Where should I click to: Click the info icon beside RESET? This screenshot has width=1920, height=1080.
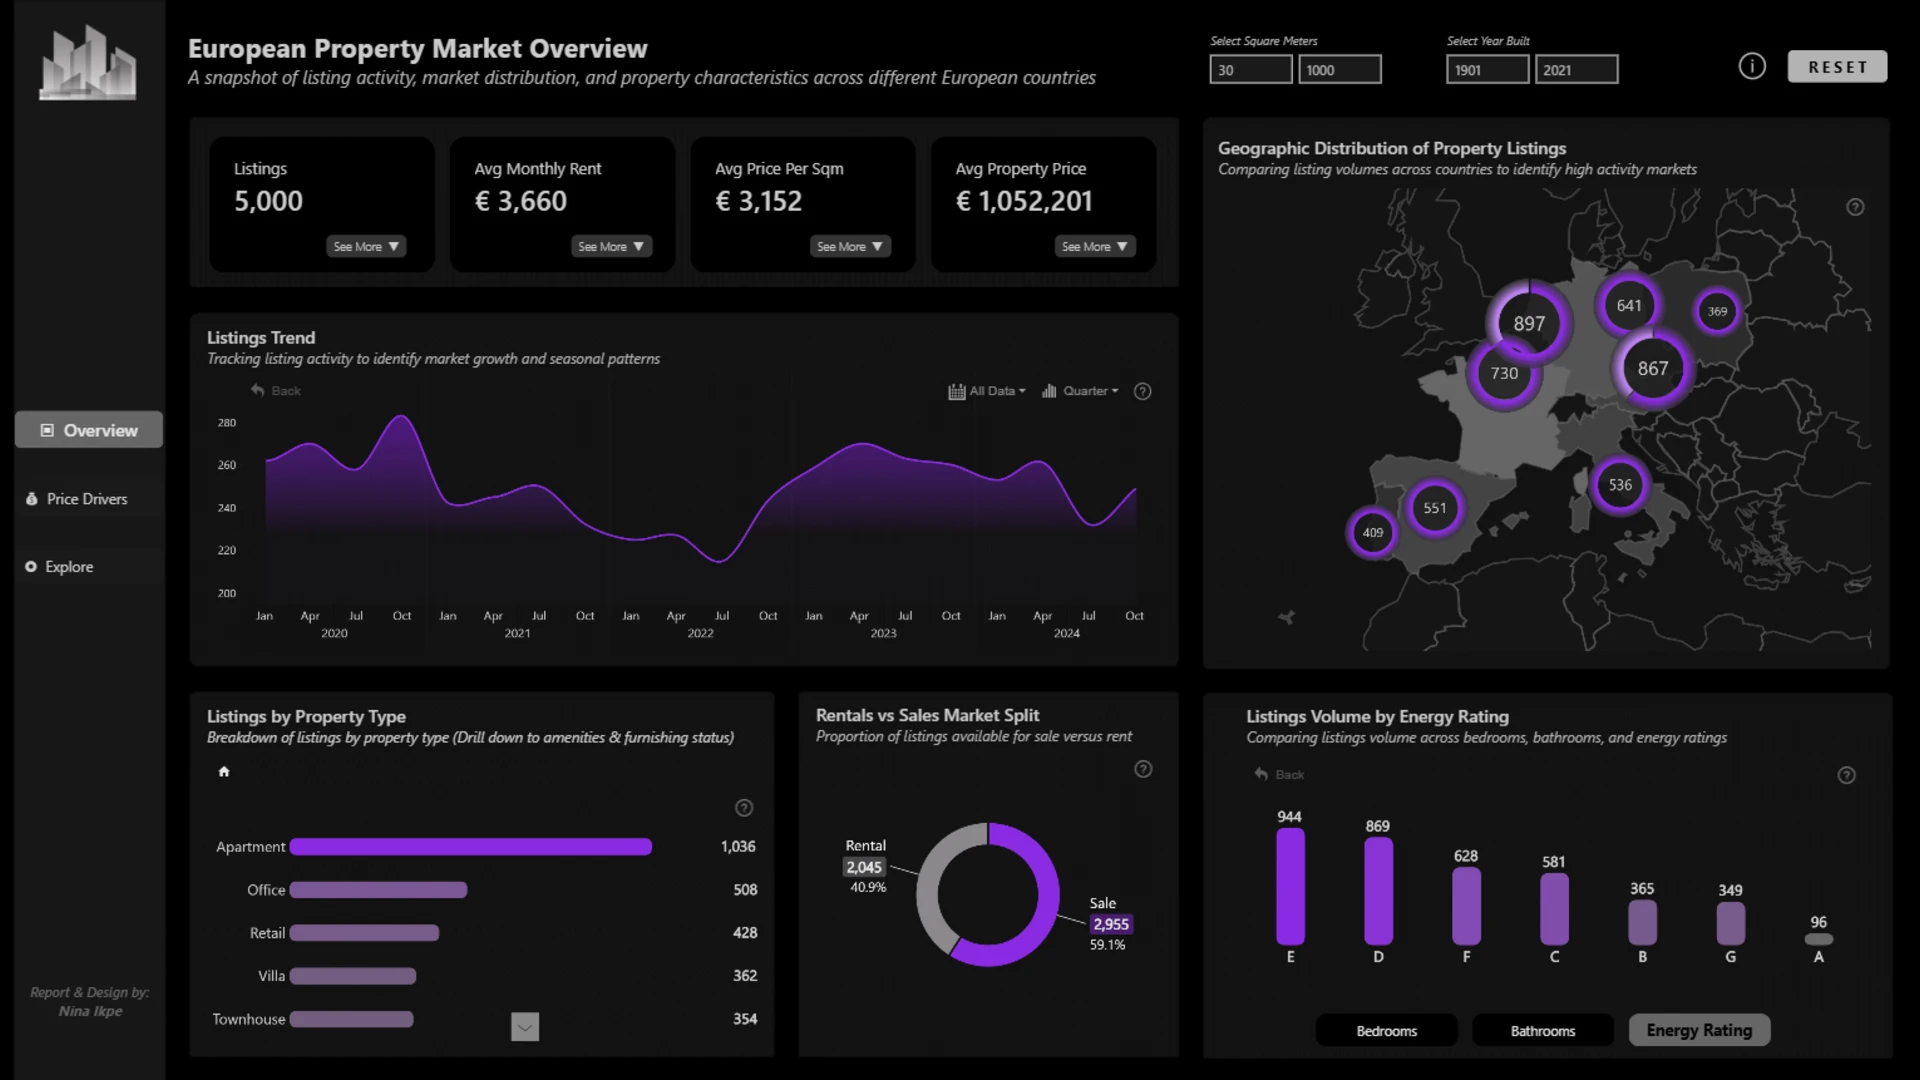tap(1751, 66)
